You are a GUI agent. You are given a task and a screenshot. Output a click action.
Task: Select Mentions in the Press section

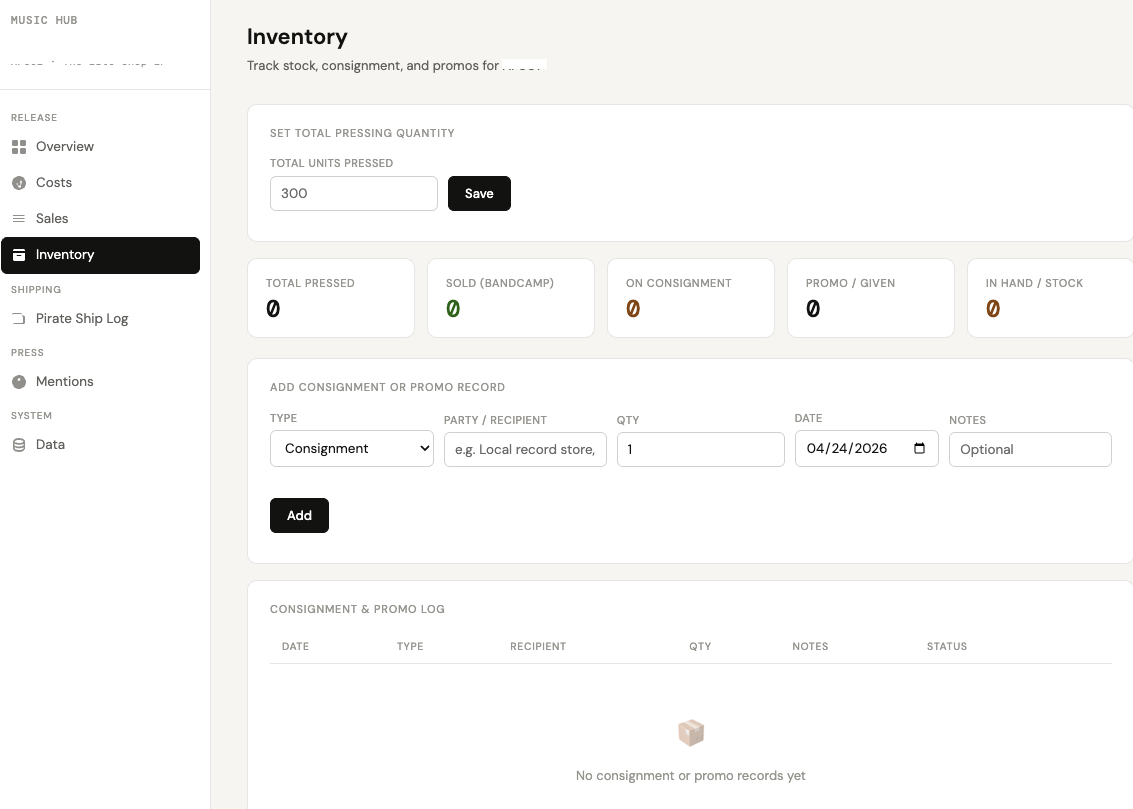click(x=64, y=381)
